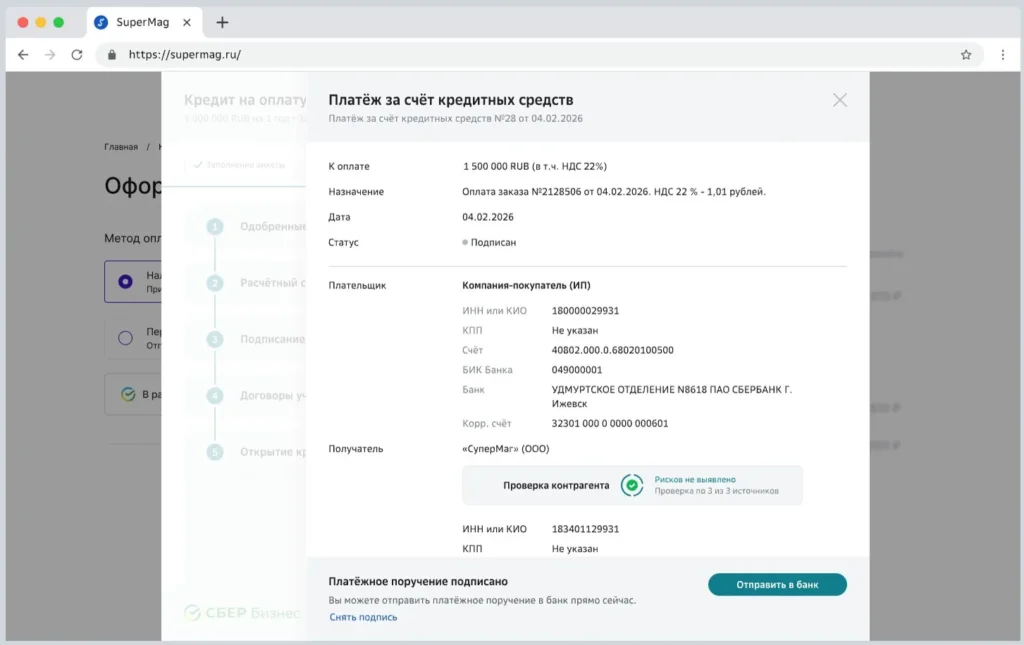Image resolution: width=1024 pixels, height=645 pixels.
Task: Click step 5 circle Открытие
Action: (215, 452)
